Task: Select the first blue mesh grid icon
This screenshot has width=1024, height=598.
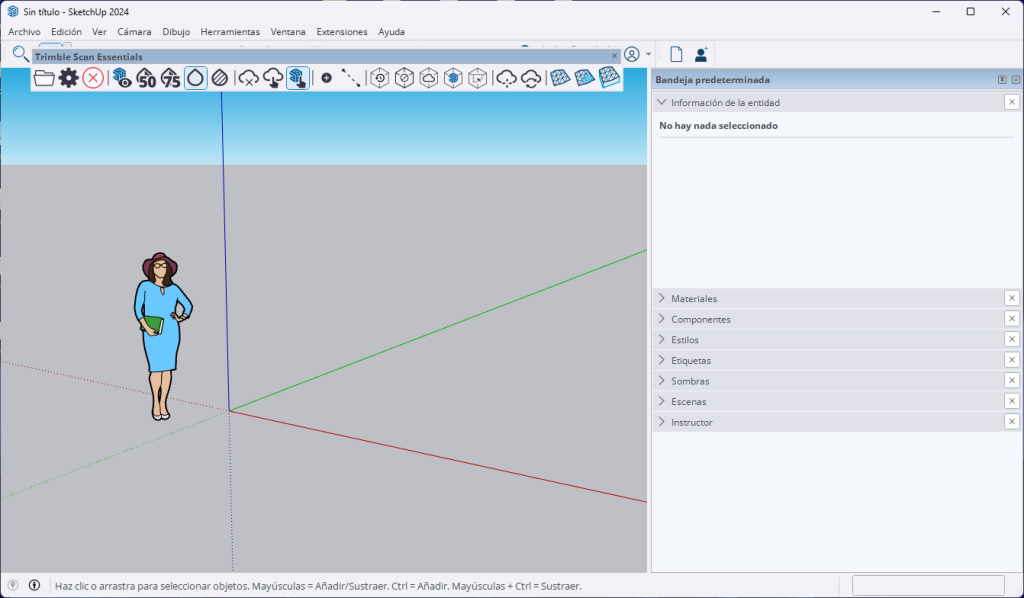Action: point(560,78)
